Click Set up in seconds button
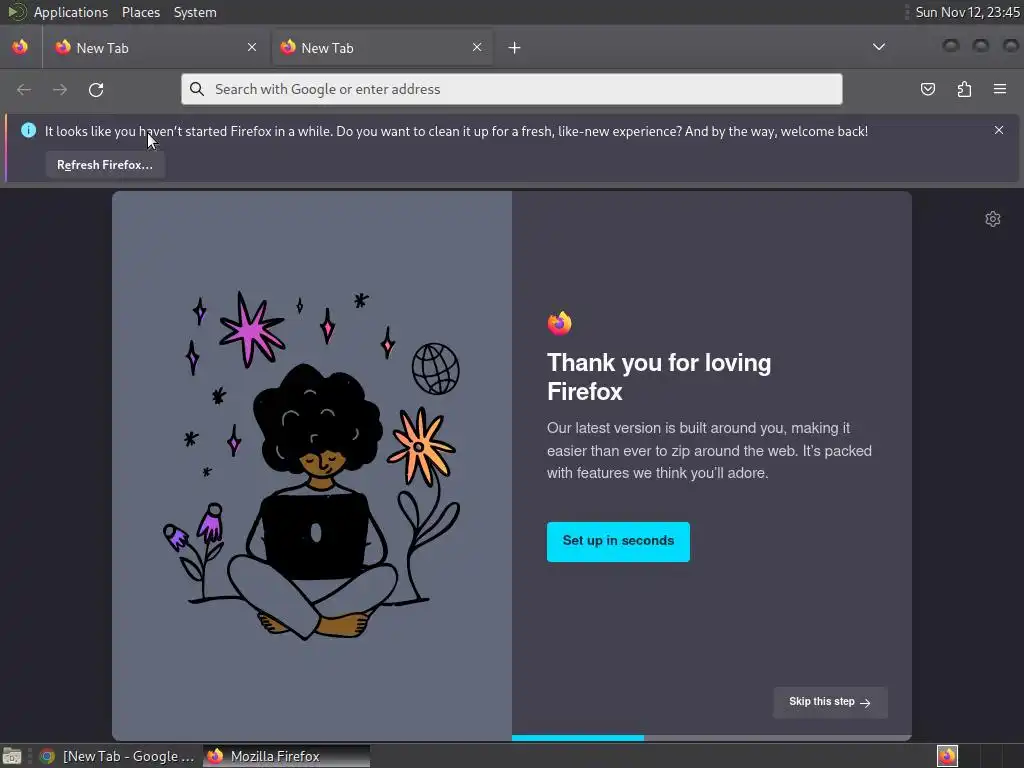 (618, 541)
